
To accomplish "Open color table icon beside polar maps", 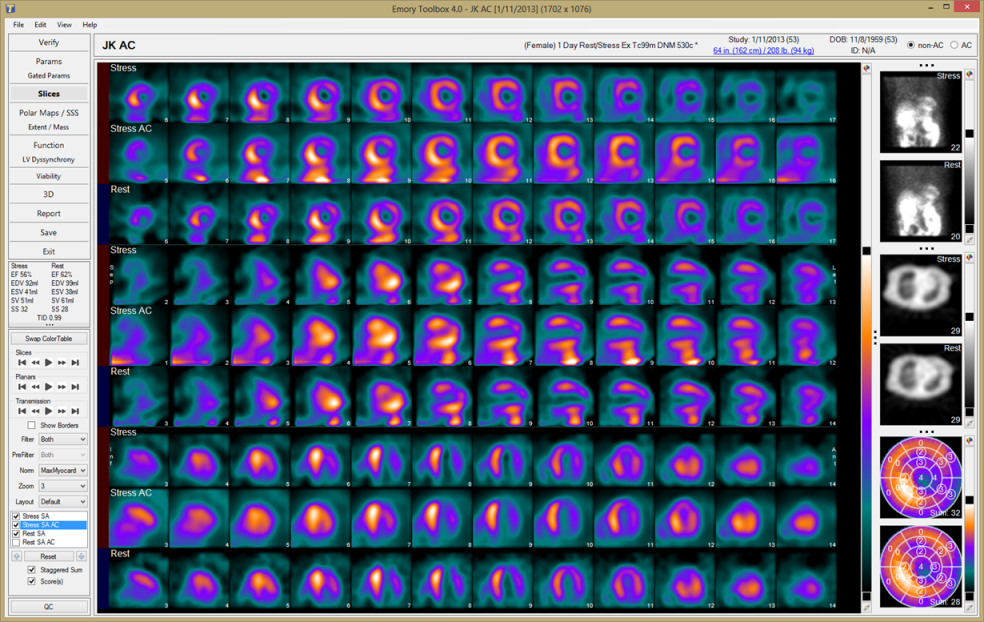I will point(969,441).
